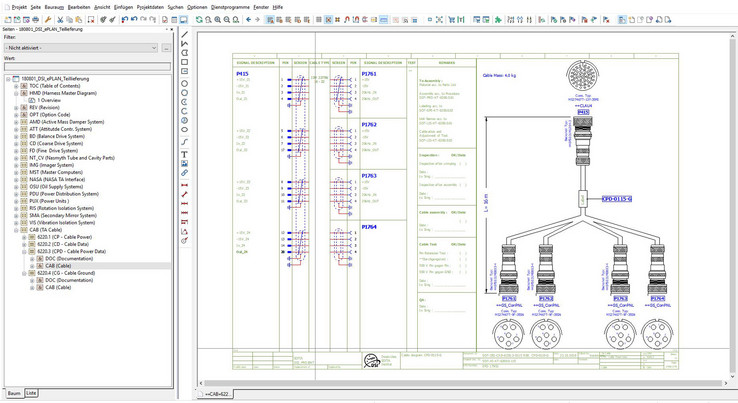Click the zoom in magnifier icon
The width and height of the screenshot is (738, 403).
point(218,19)
